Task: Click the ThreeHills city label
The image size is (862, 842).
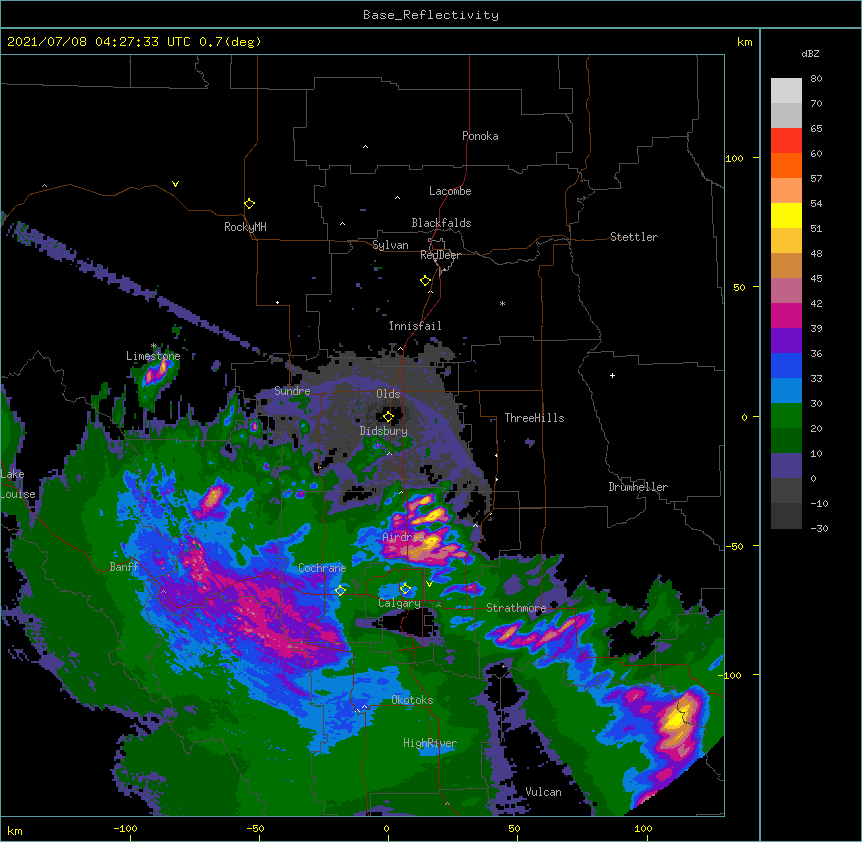Action: click(534, 418)
